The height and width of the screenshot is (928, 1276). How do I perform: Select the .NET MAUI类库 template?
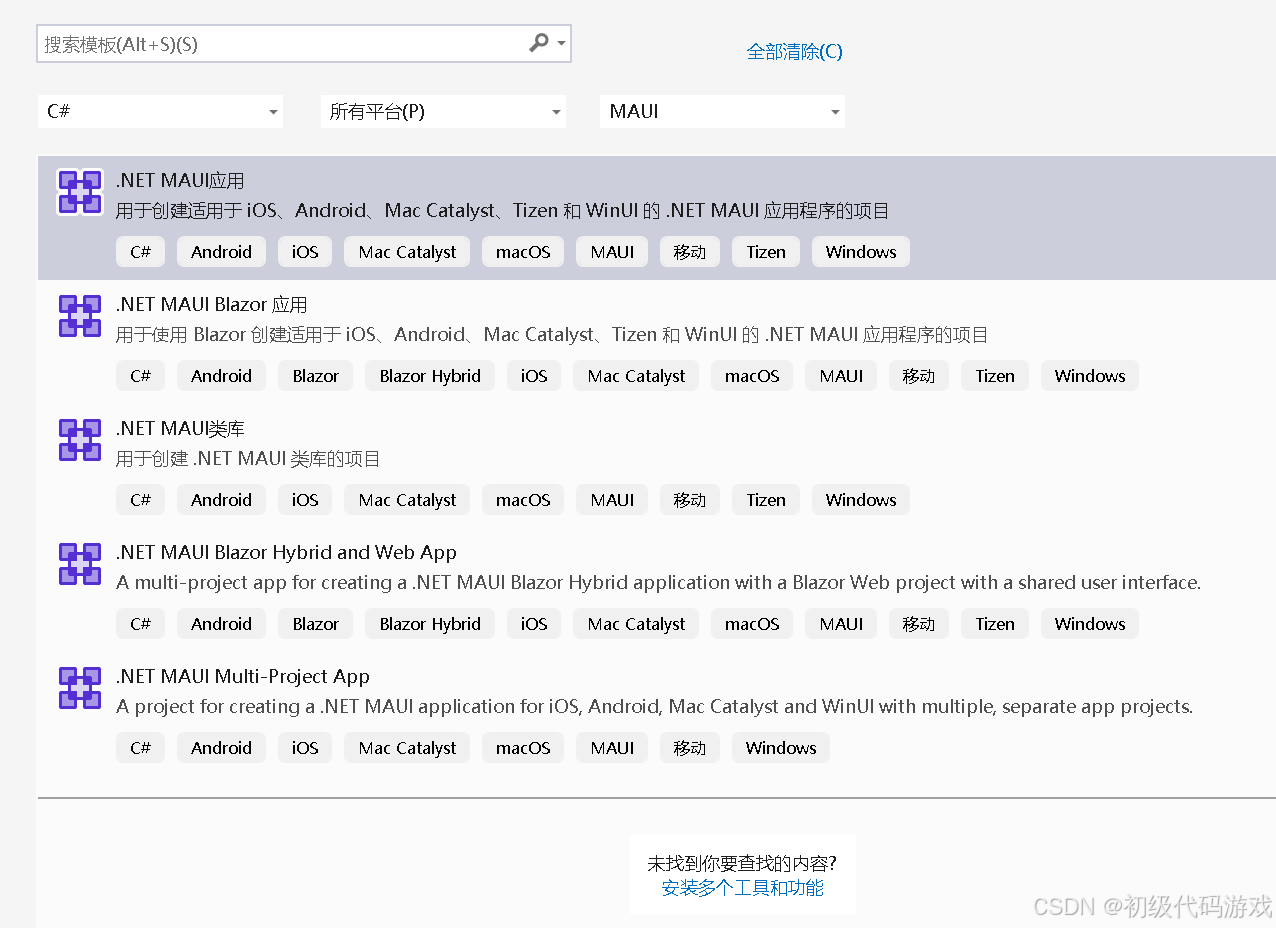(657, 466)
